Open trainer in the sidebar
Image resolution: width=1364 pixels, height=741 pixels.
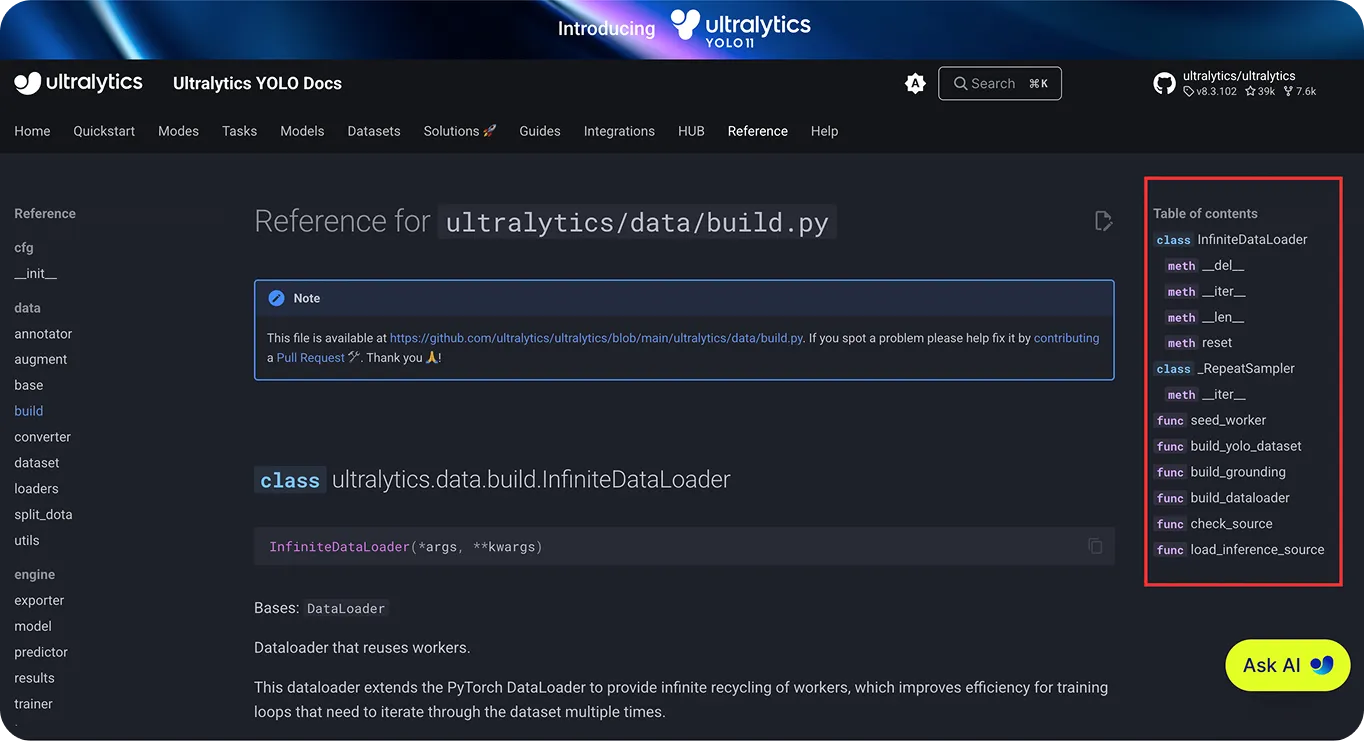[33, 704]
